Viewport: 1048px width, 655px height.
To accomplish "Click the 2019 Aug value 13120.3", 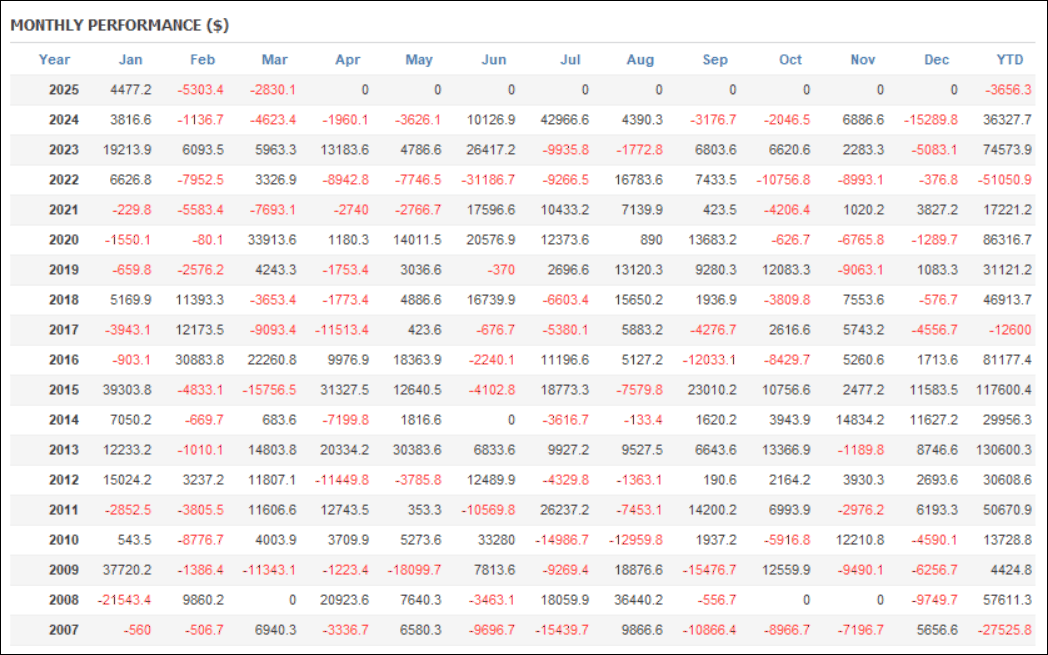I will [638, 270].
